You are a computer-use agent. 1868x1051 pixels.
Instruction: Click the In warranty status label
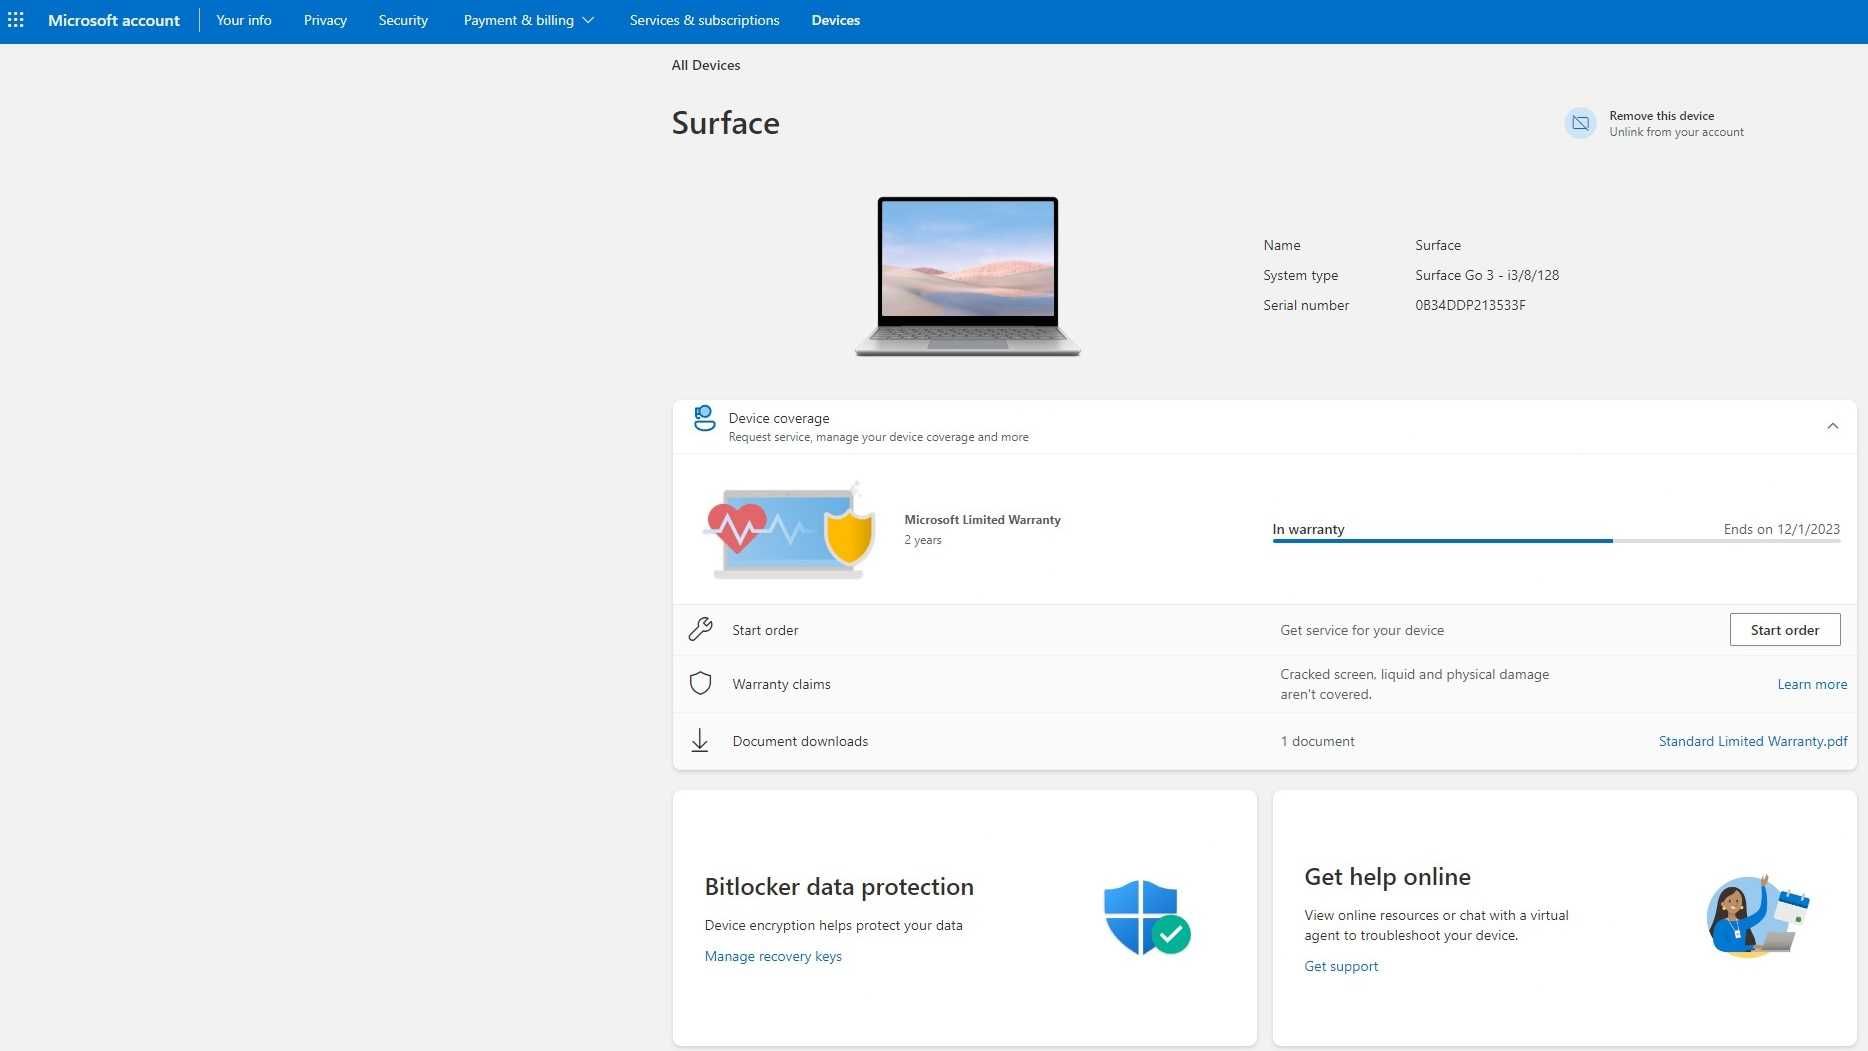[x=1308, y=529]
